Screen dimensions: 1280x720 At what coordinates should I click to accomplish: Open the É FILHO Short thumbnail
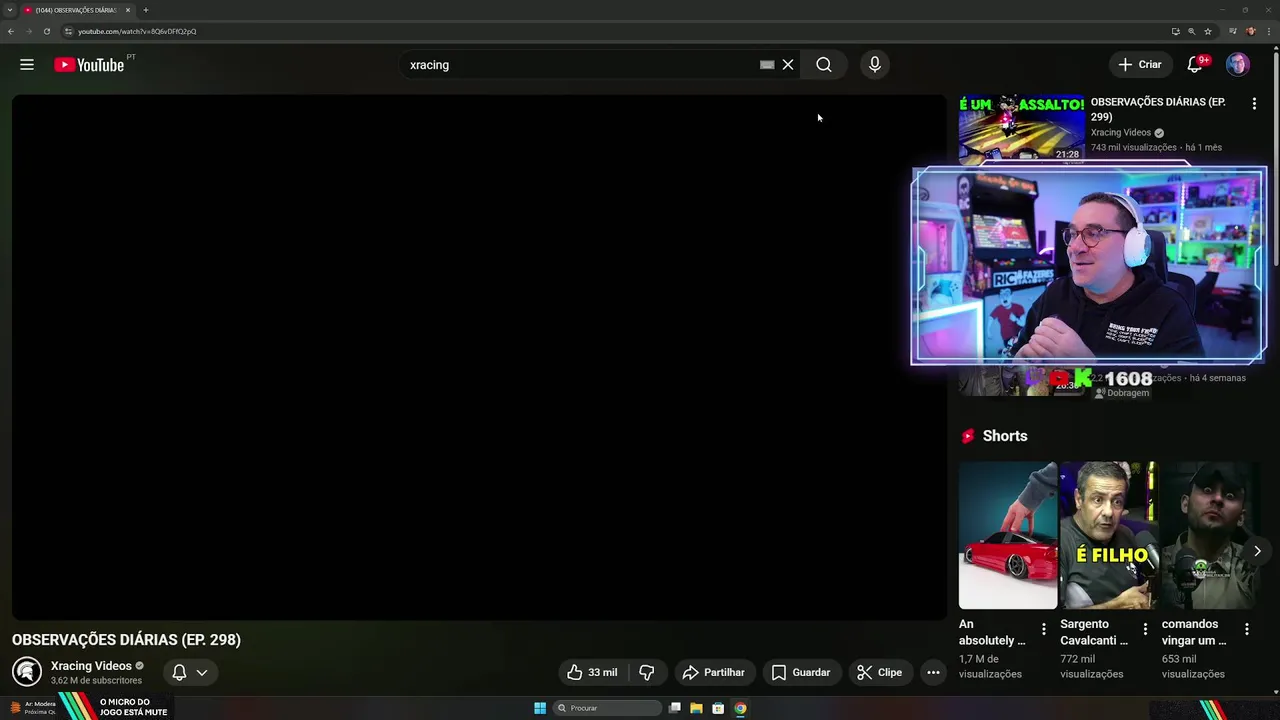[1109, 535]
